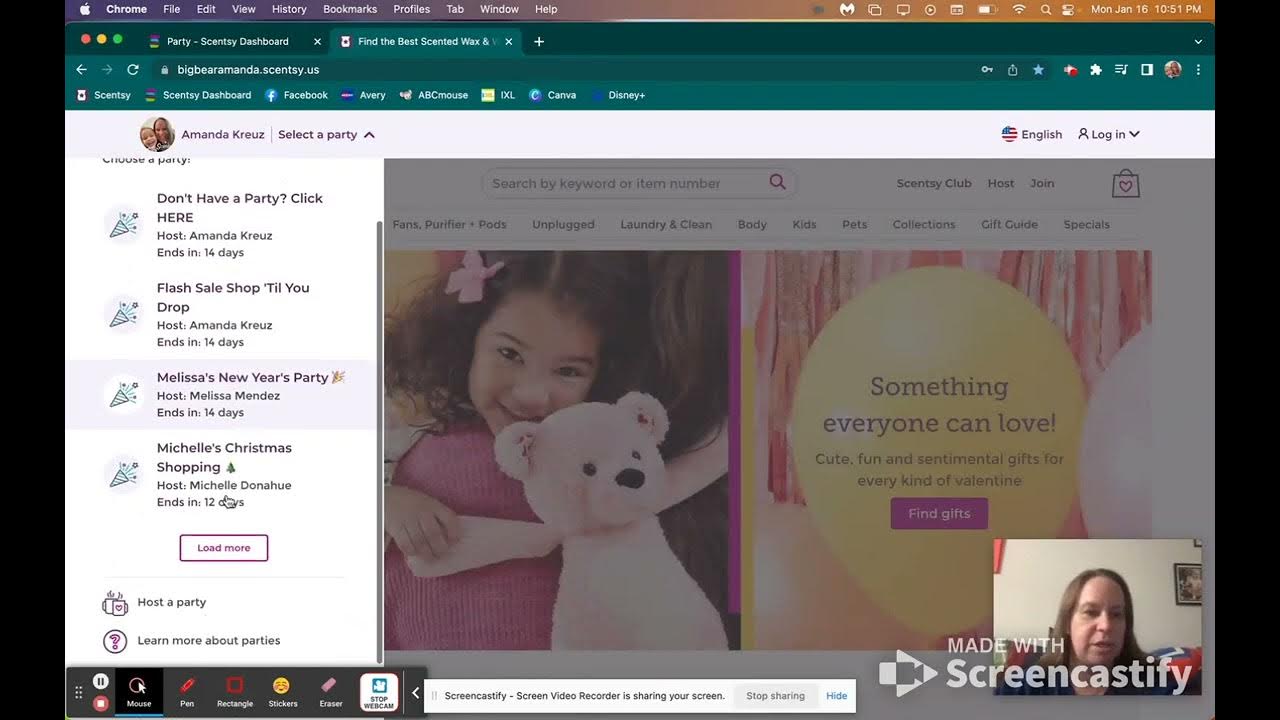Click Learn more about parties

[209, 640]
